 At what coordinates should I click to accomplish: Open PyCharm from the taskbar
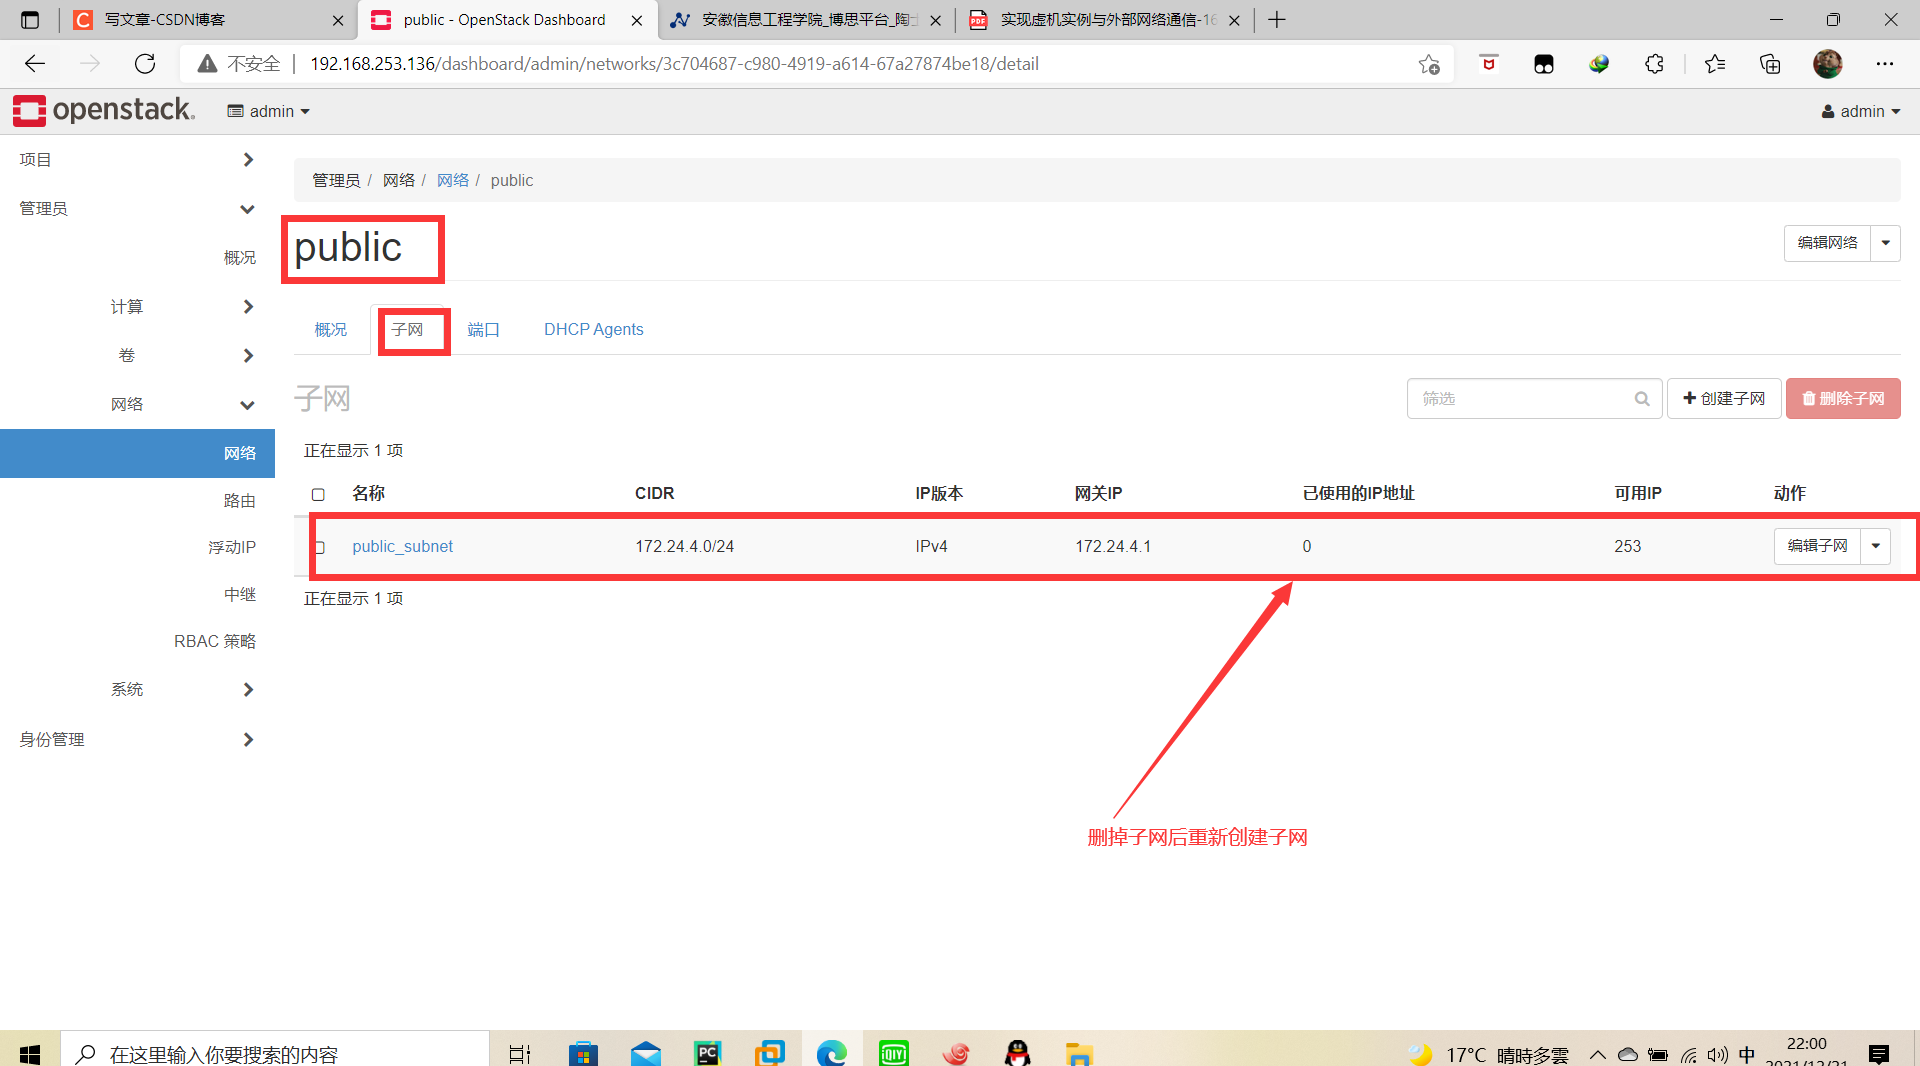pyautogui.click(x=708, y=1053)
